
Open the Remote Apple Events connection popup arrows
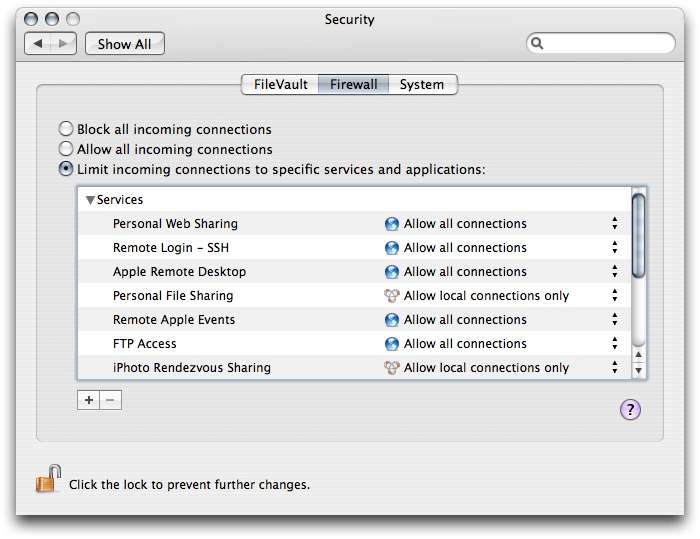(x=615, y=319)
